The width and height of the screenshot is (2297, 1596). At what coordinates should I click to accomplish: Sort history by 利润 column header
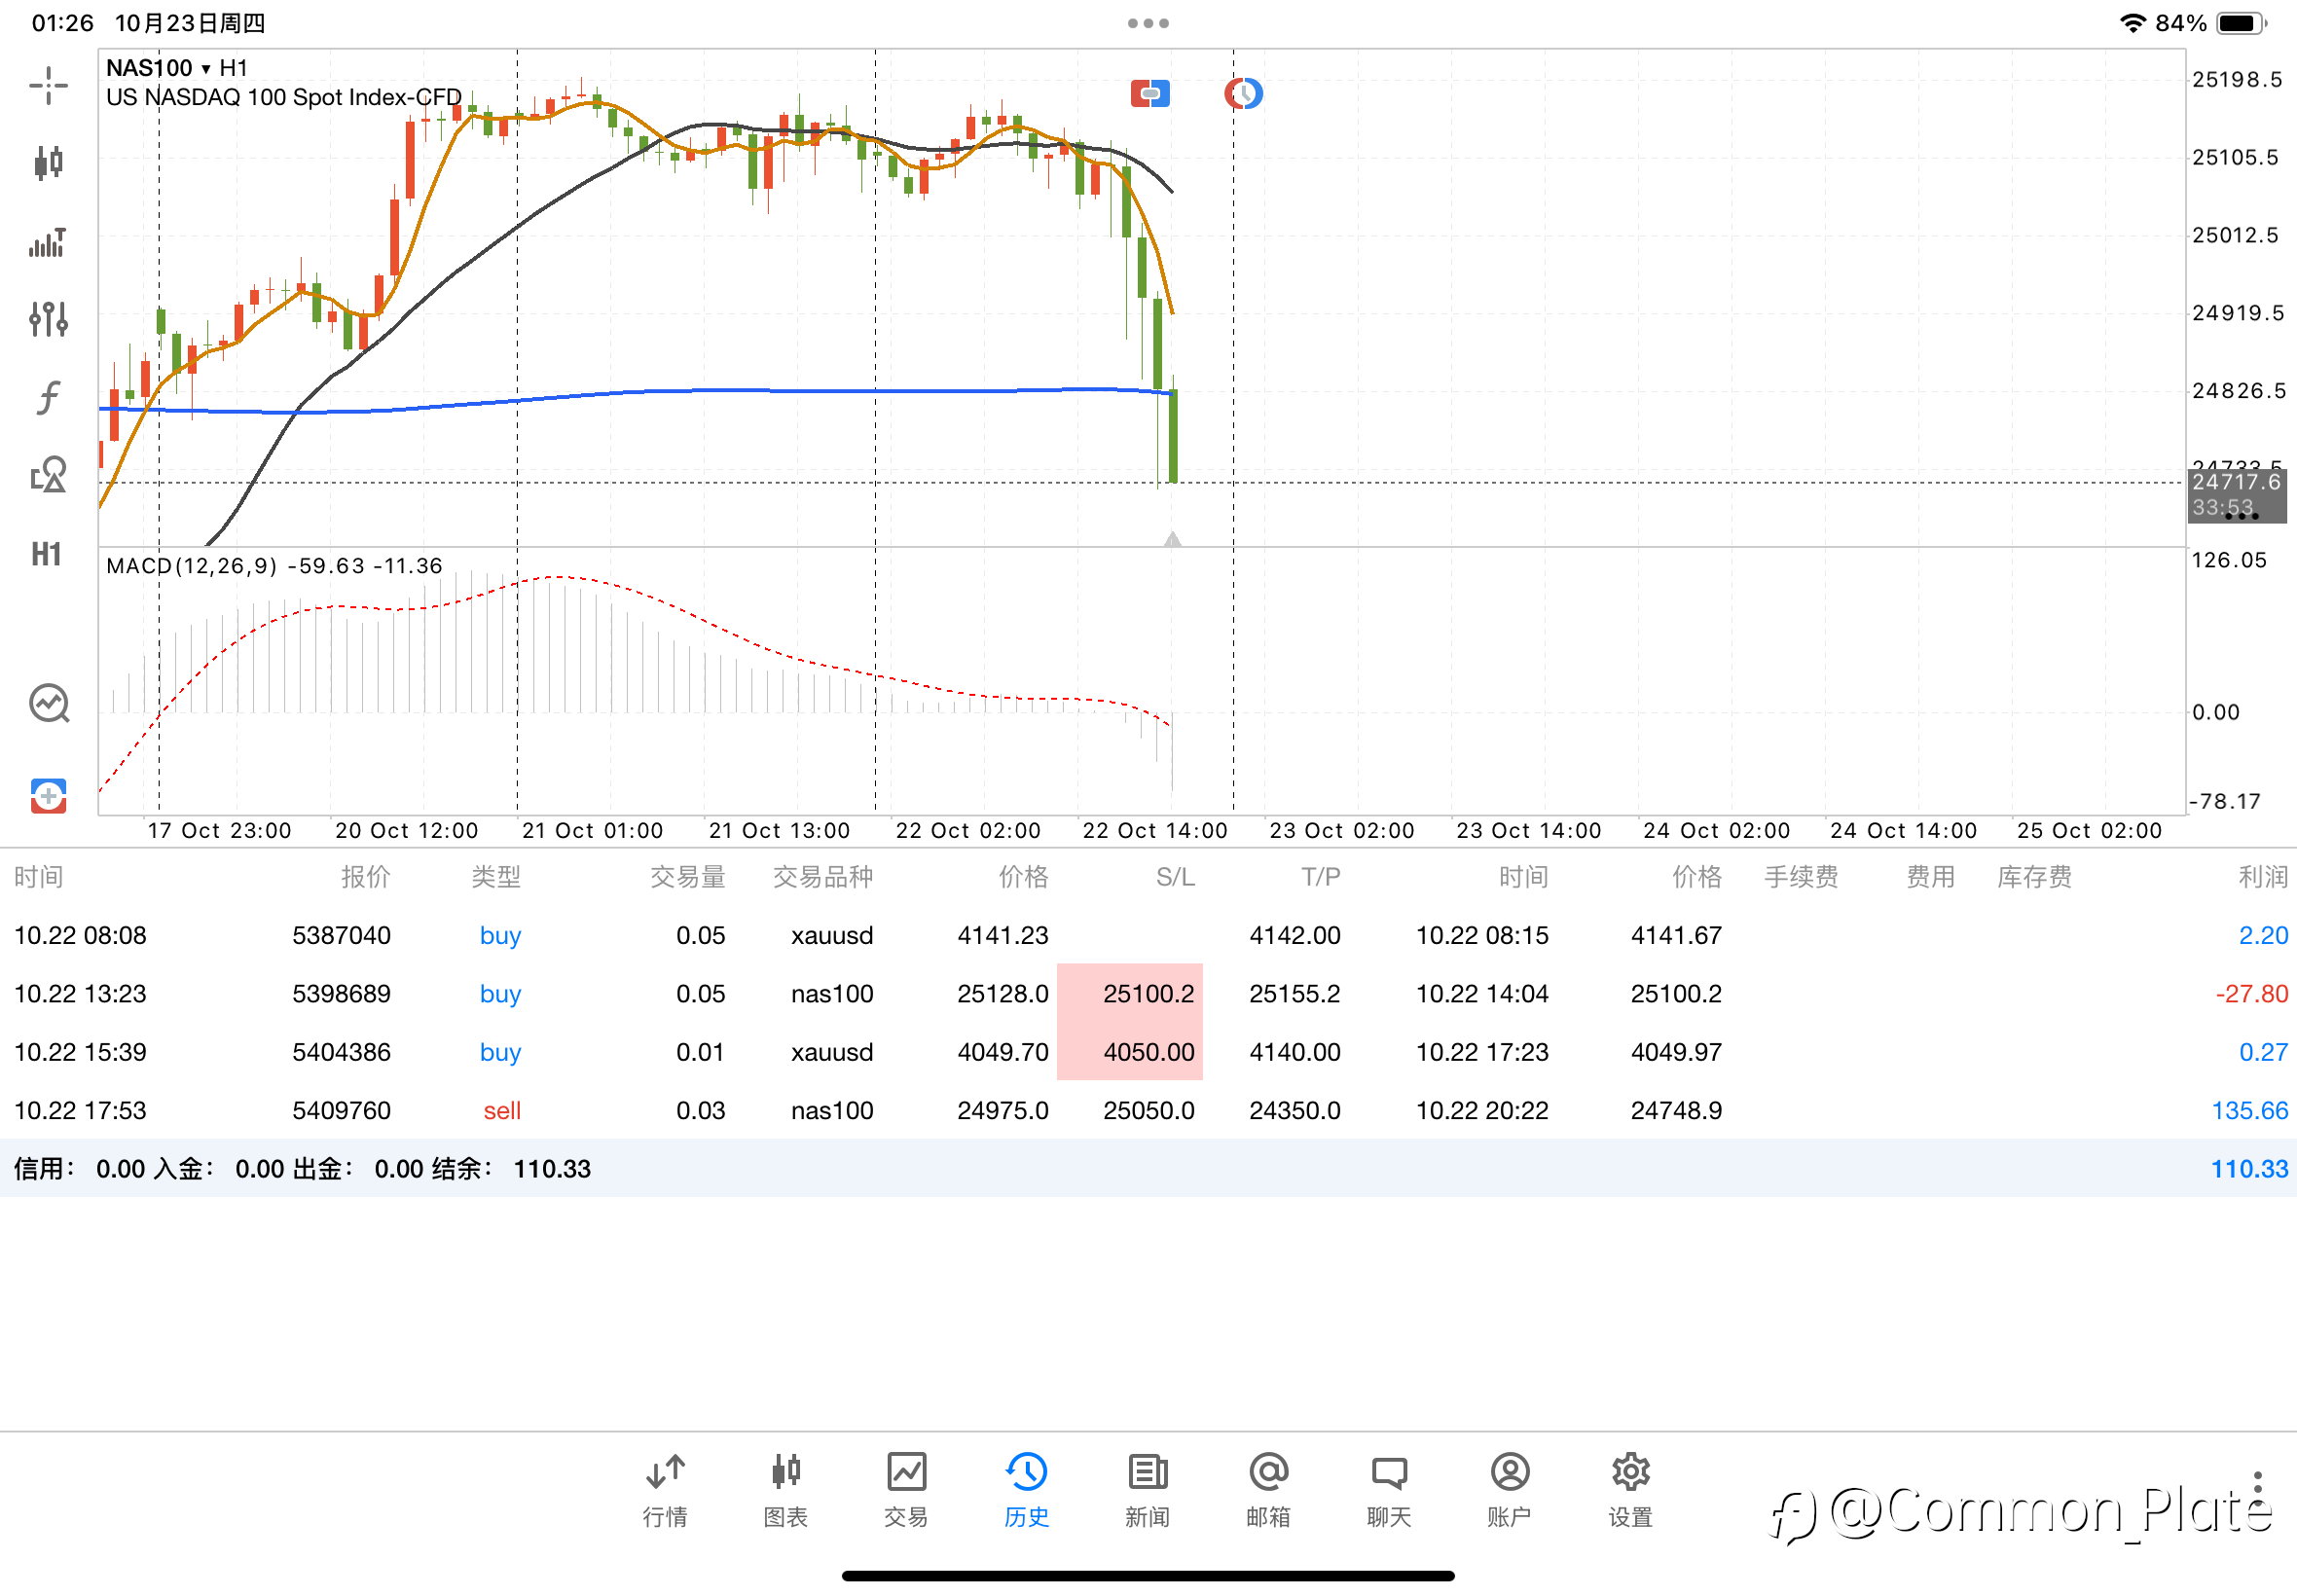(x=2262, y=877)
